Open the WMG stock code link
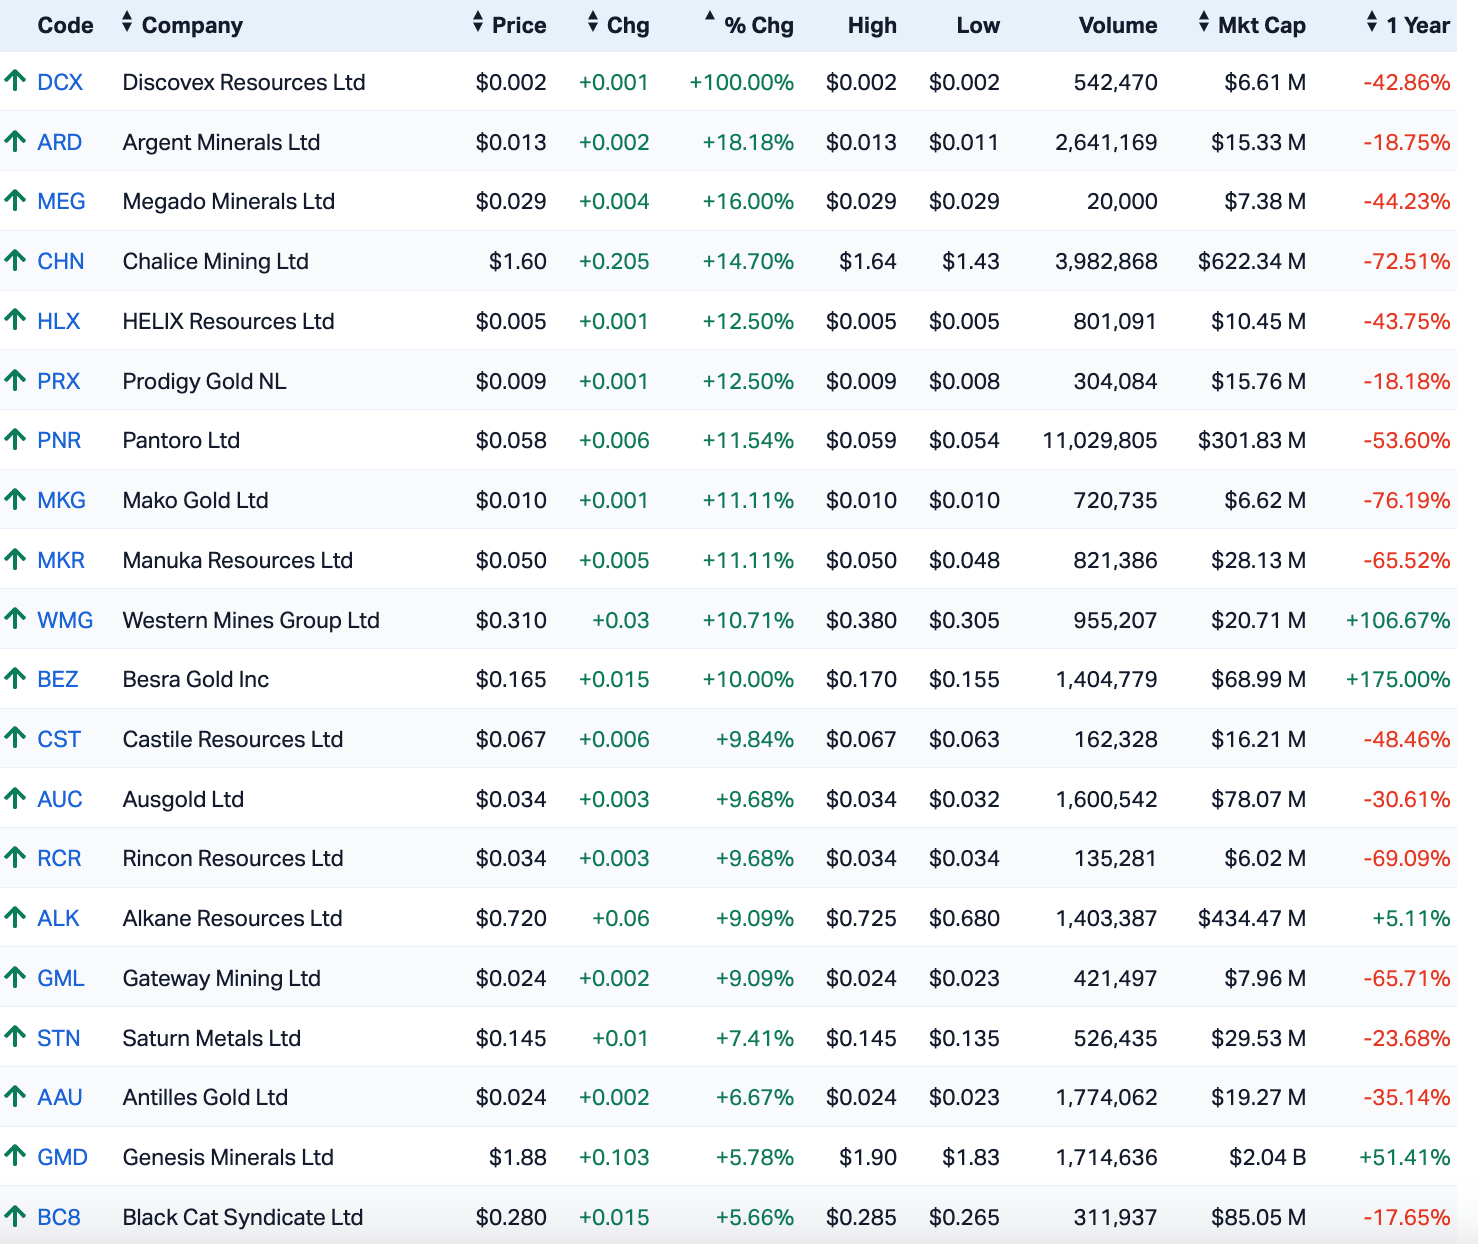Image resolution: width=1478 pixels, height=1244 pixels. click(65, 620)
